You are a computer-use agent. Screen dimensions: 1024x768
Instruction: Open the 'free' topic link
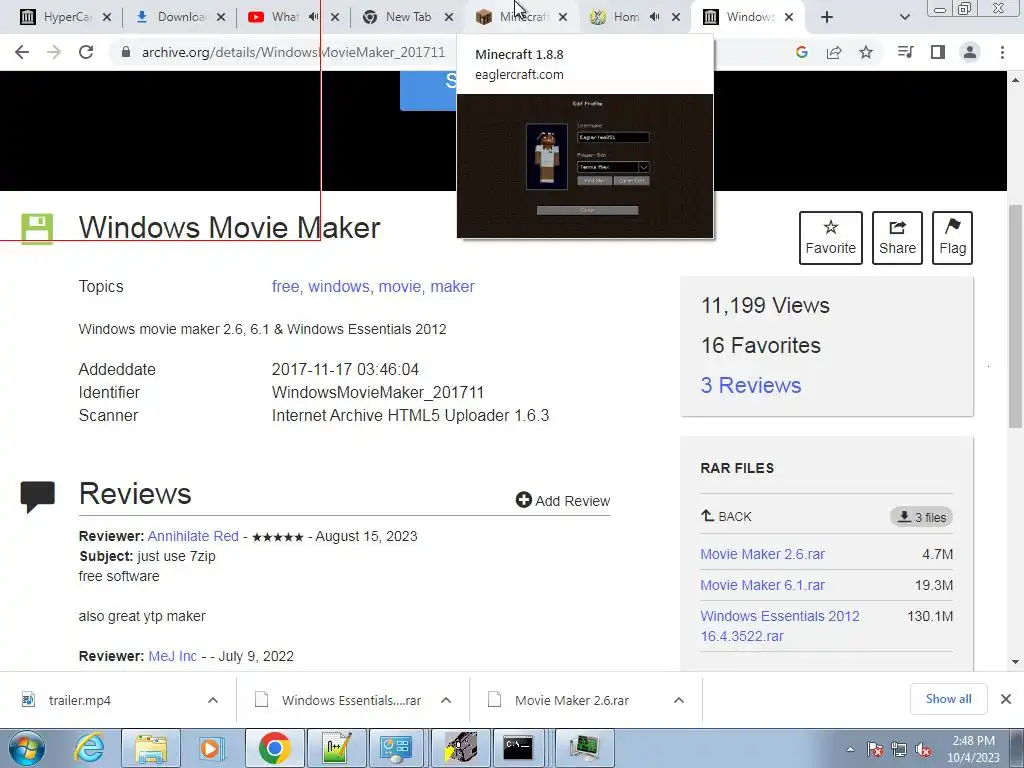pos(287,287)
